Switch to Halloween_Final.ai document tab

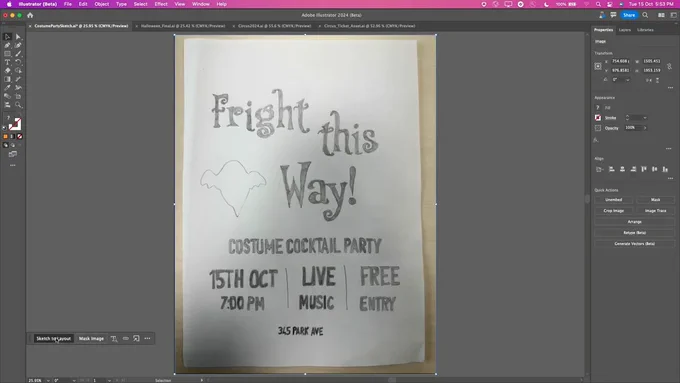click(x=183, y=26)
